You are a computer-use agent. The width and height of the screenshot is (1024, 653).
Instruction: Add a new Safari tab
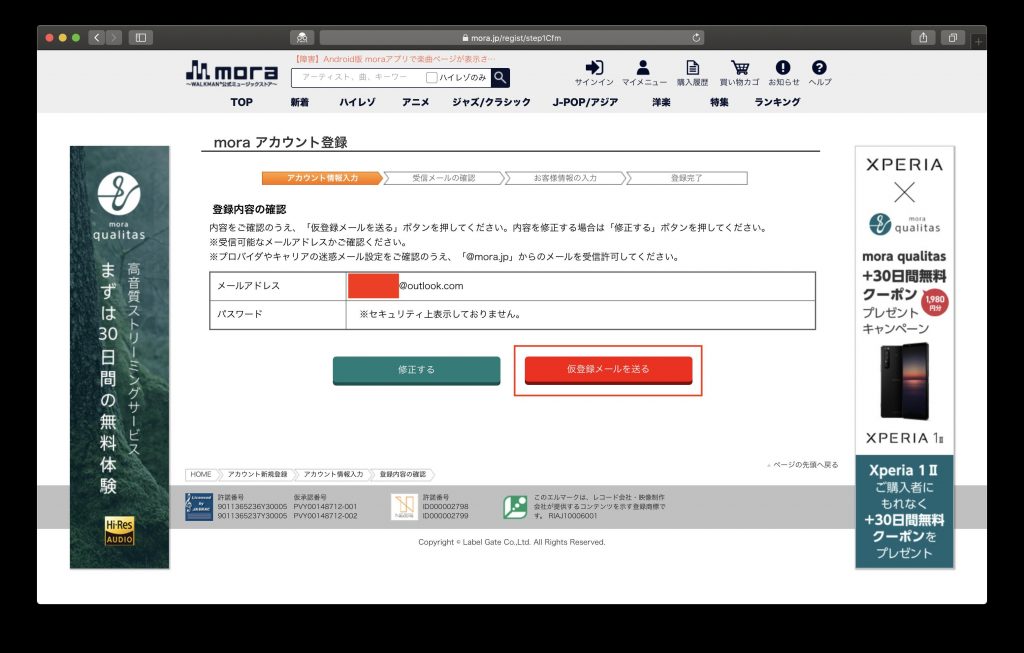pos(978,41)
